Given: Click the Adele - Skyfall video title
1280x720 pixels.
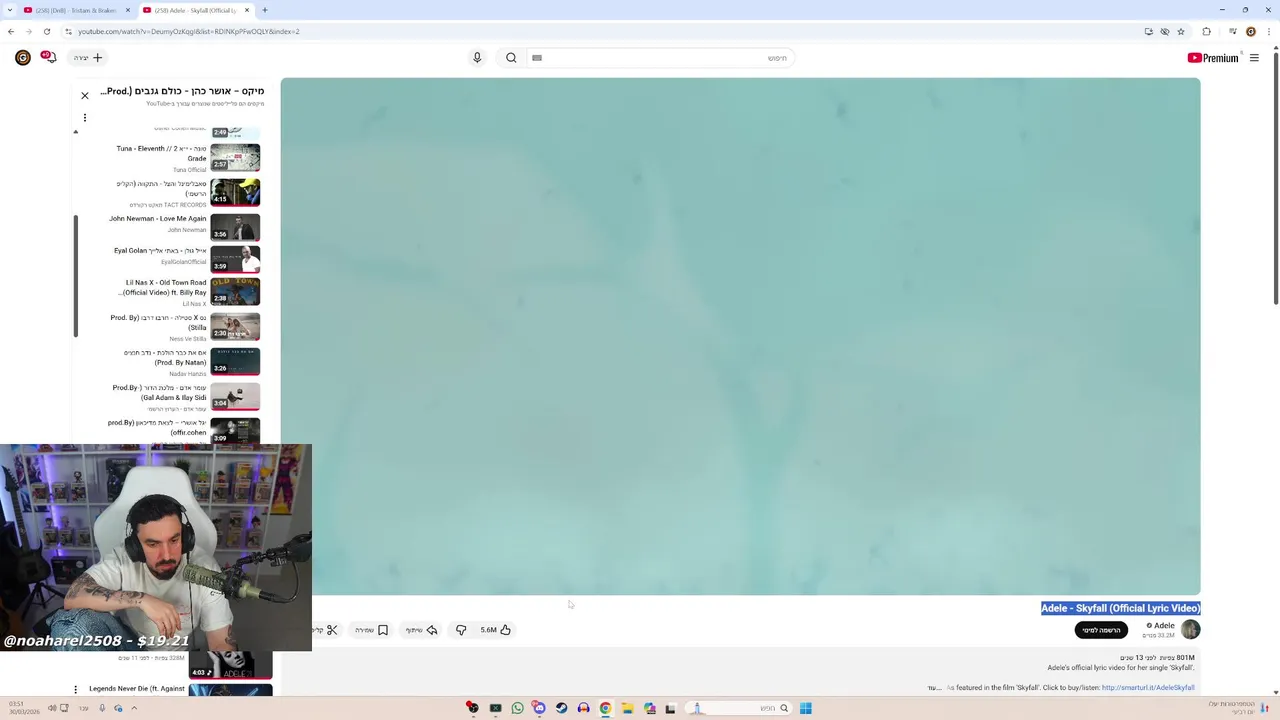Looking at the screenshot, I should tap(1120, 608).
